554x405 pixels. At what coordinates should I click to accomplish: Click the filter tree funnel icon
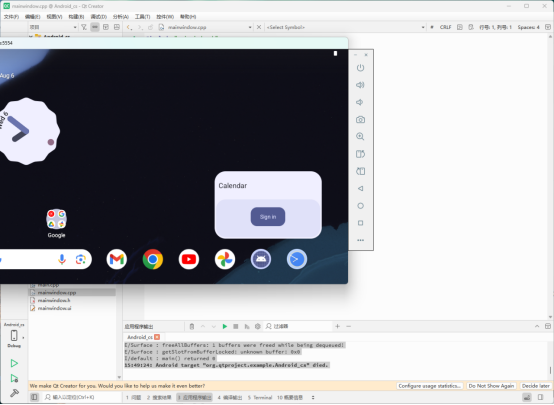(x=84, y=27)
